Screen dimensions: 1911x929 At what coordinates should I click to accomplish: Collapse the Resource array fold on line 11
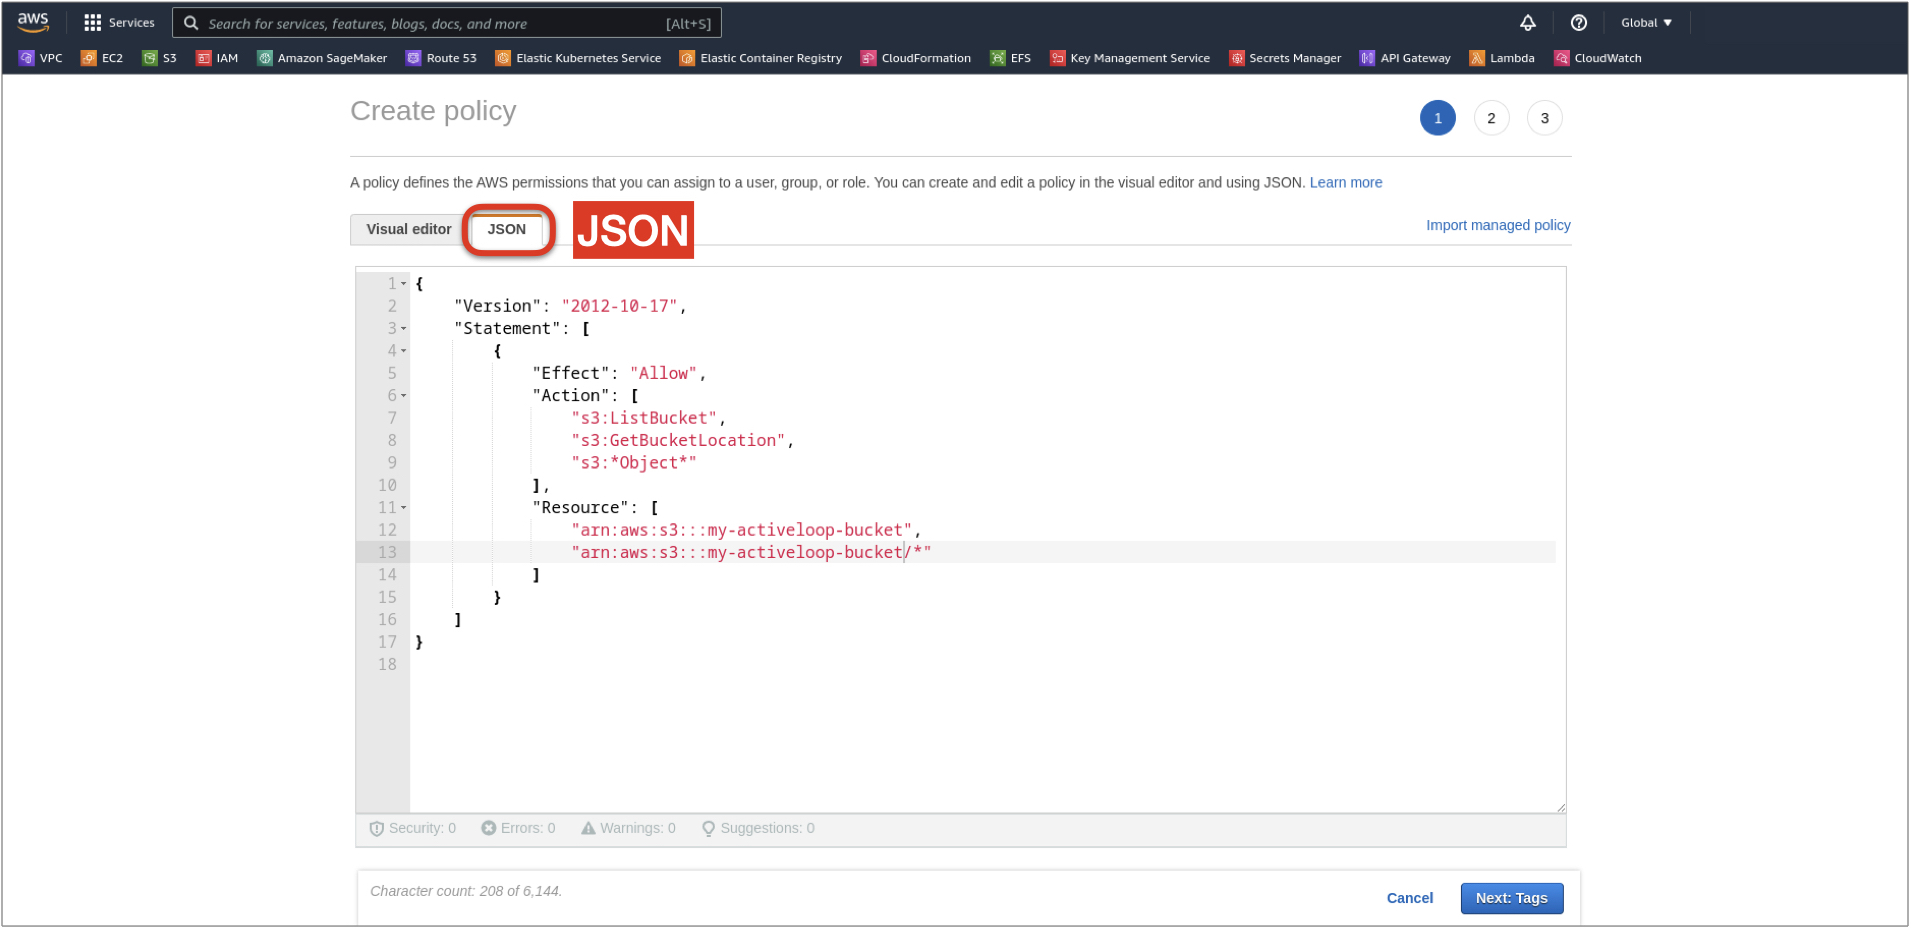(404, 508)
